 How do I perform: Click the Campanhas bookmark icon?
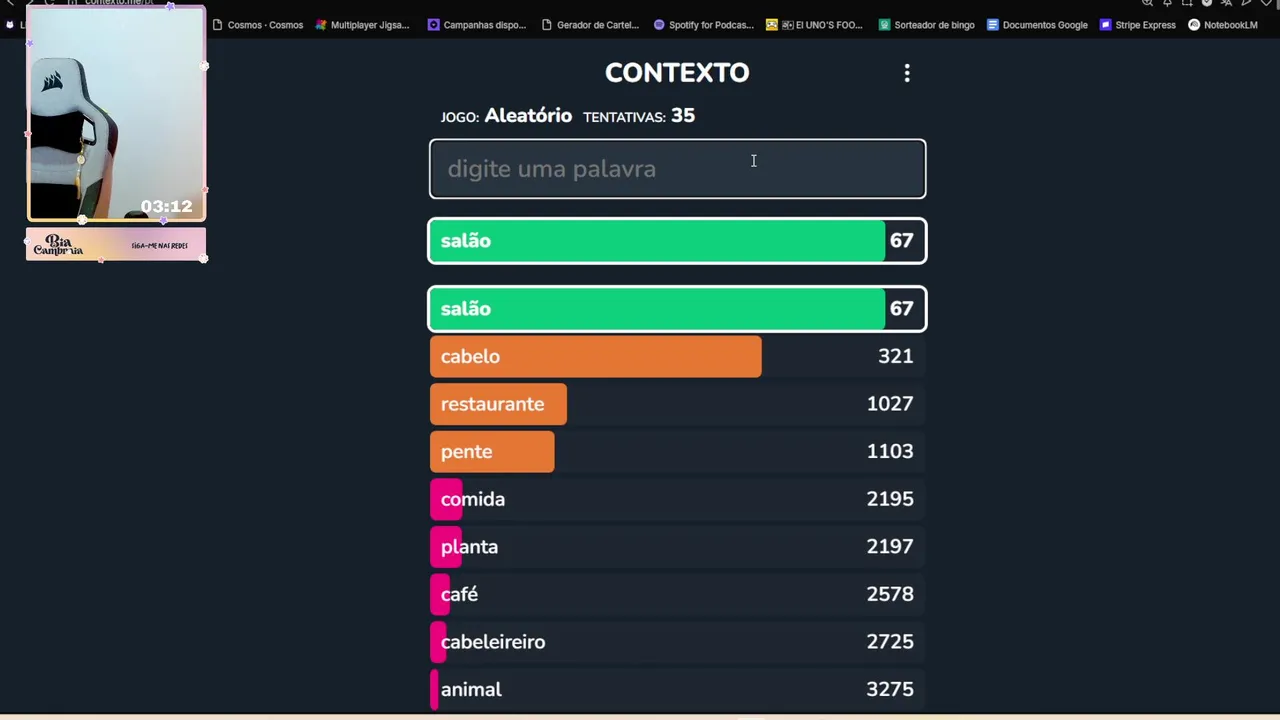tap(433, 25)
